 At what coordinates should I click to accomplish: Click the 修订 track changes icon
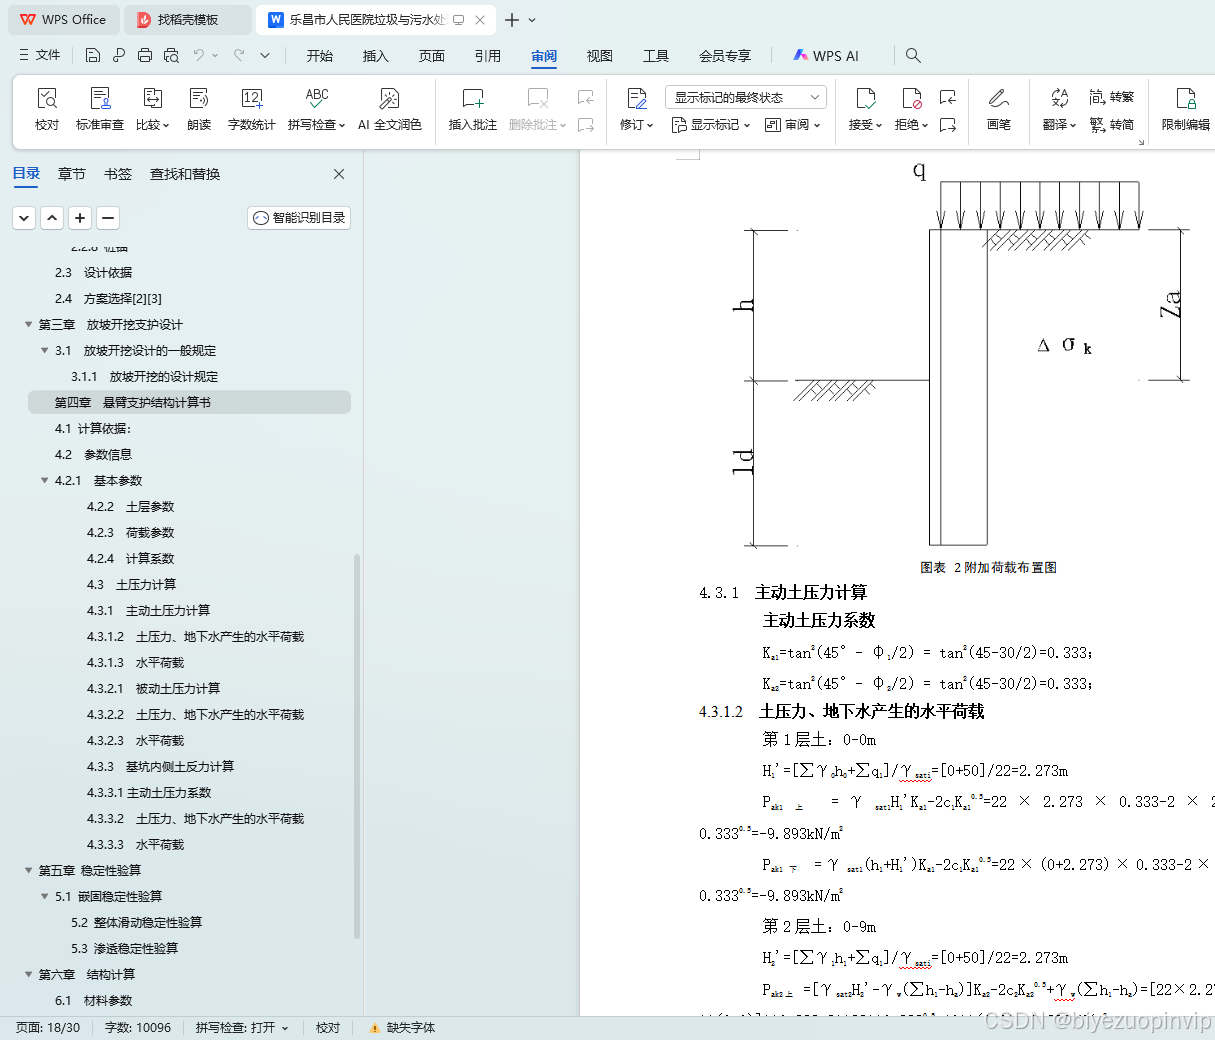(x=637, y=98)
